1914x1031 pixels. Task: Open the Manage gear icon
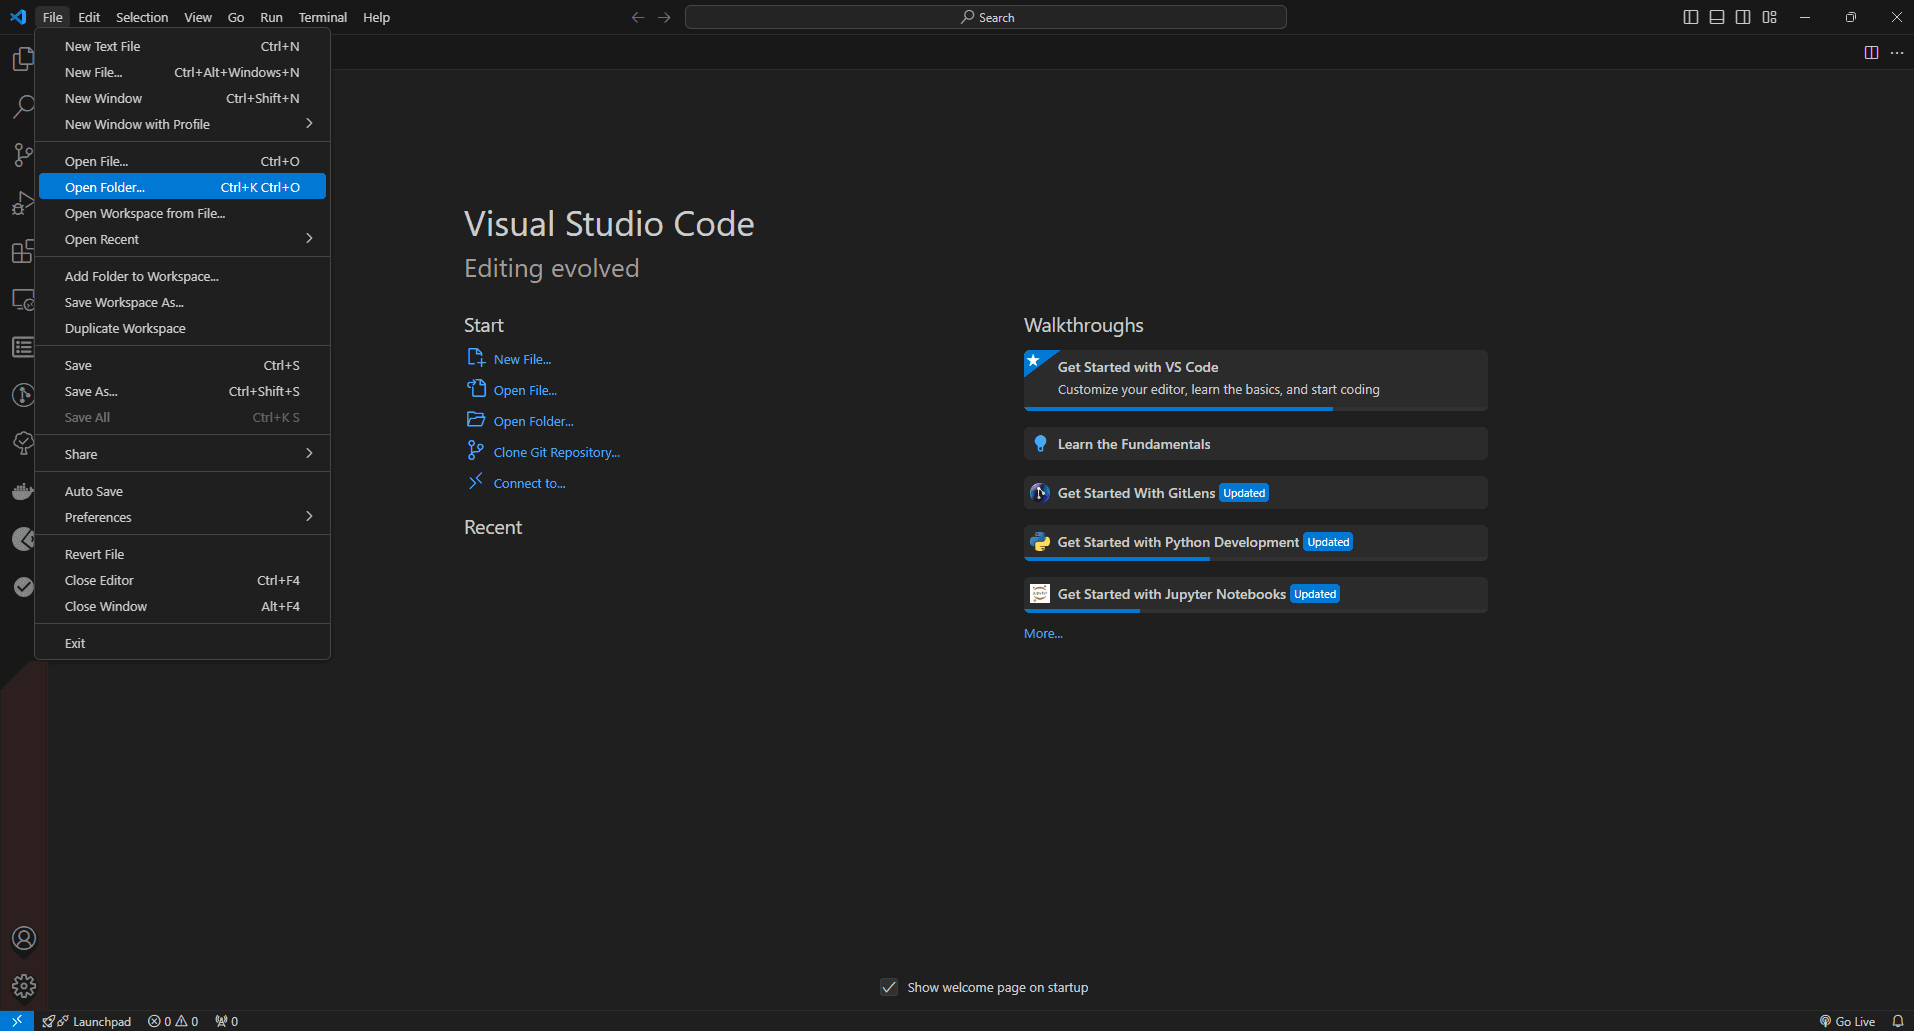[x=24, y=986]
